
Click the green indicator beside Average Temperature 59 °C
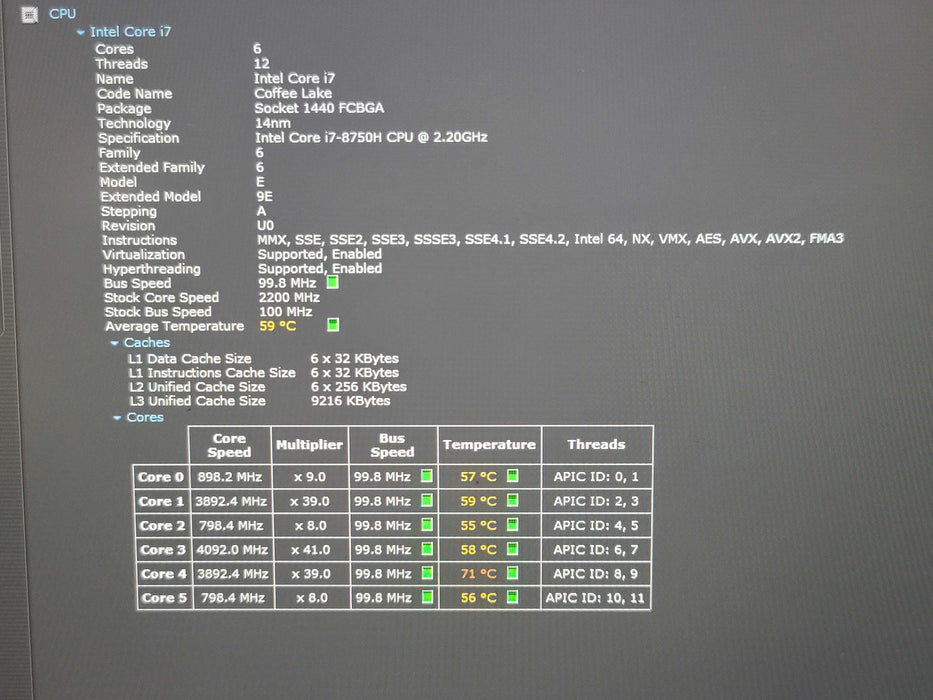333,324
